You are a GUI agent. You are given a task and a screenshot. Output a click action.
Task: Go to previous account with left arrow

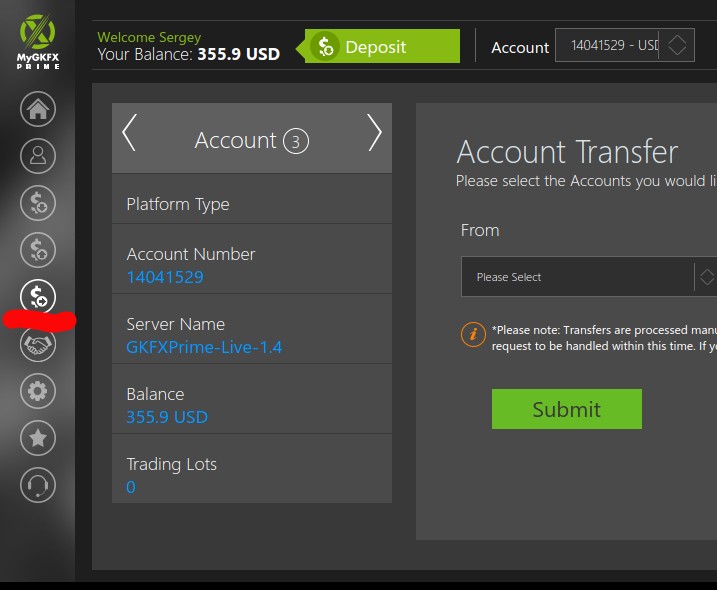tap(129, 133)
